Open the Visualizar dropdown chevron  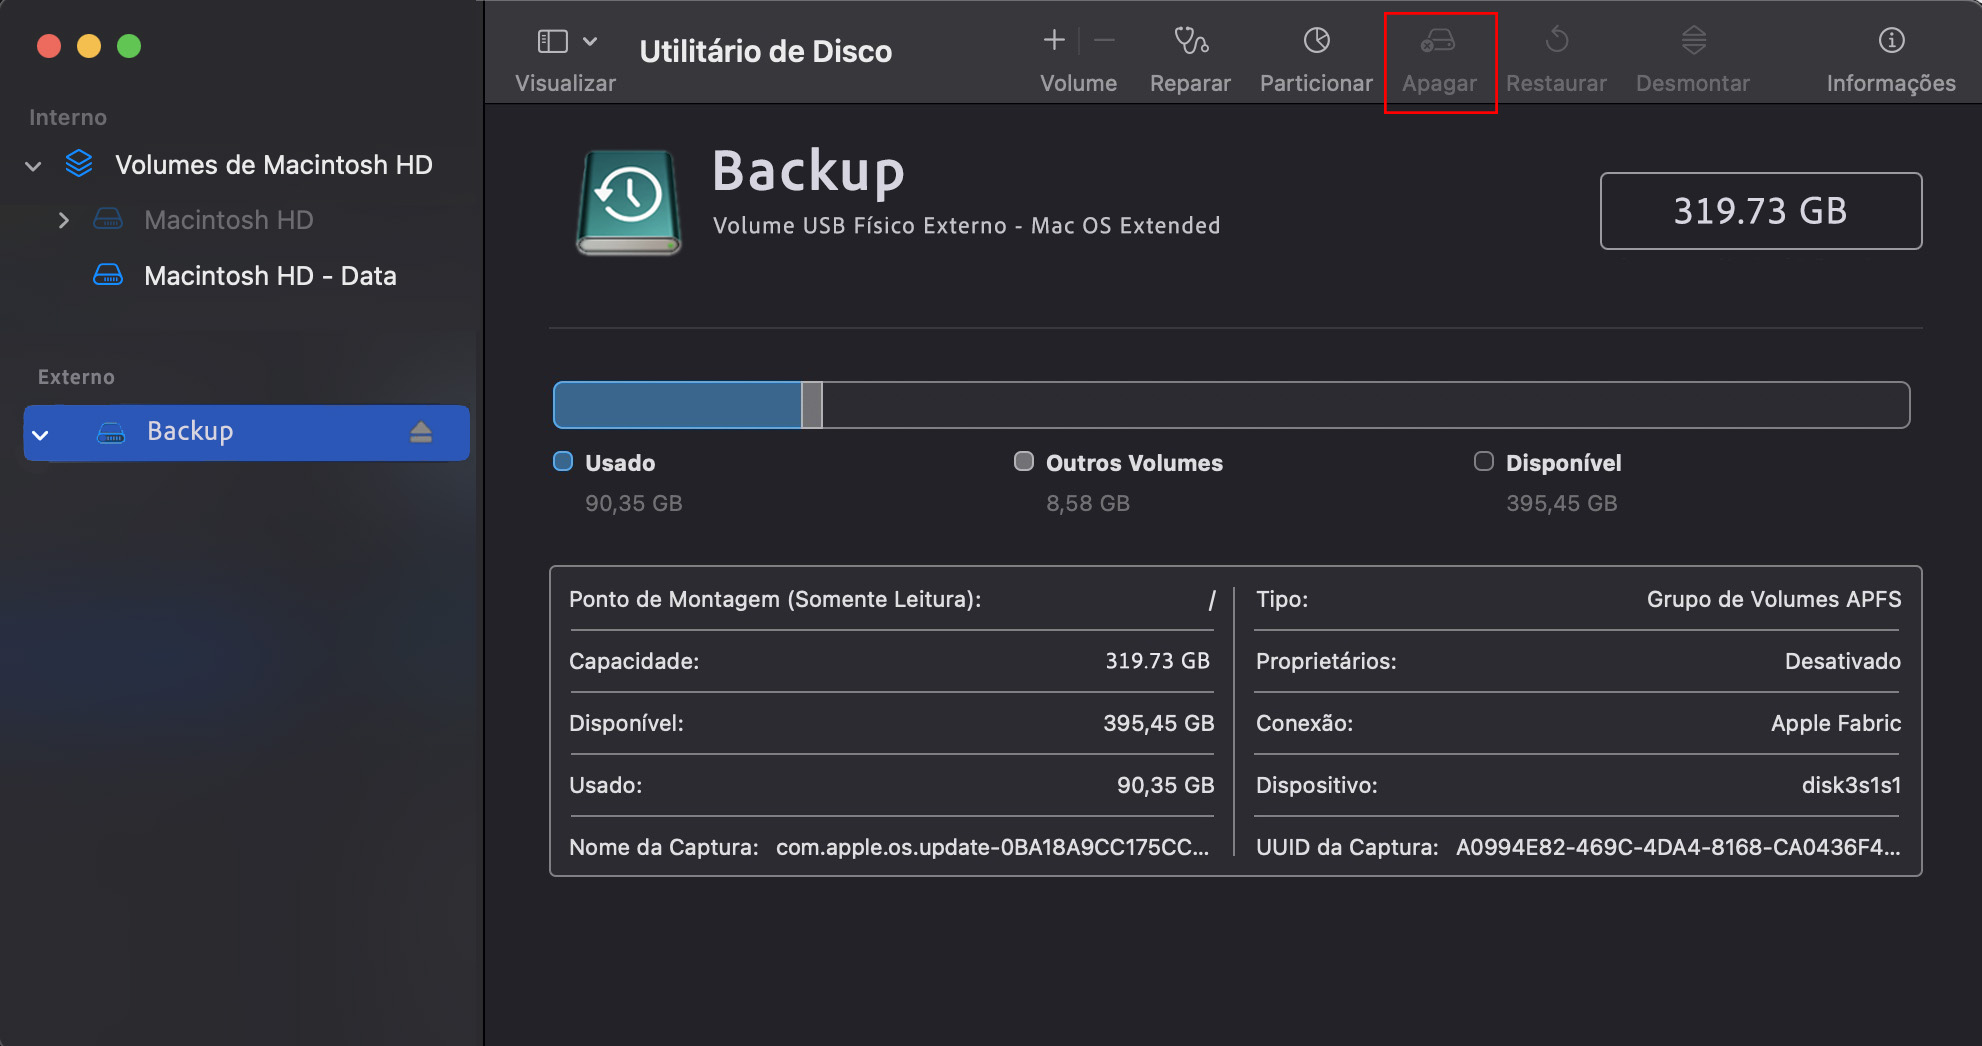(x=589, y=42)
